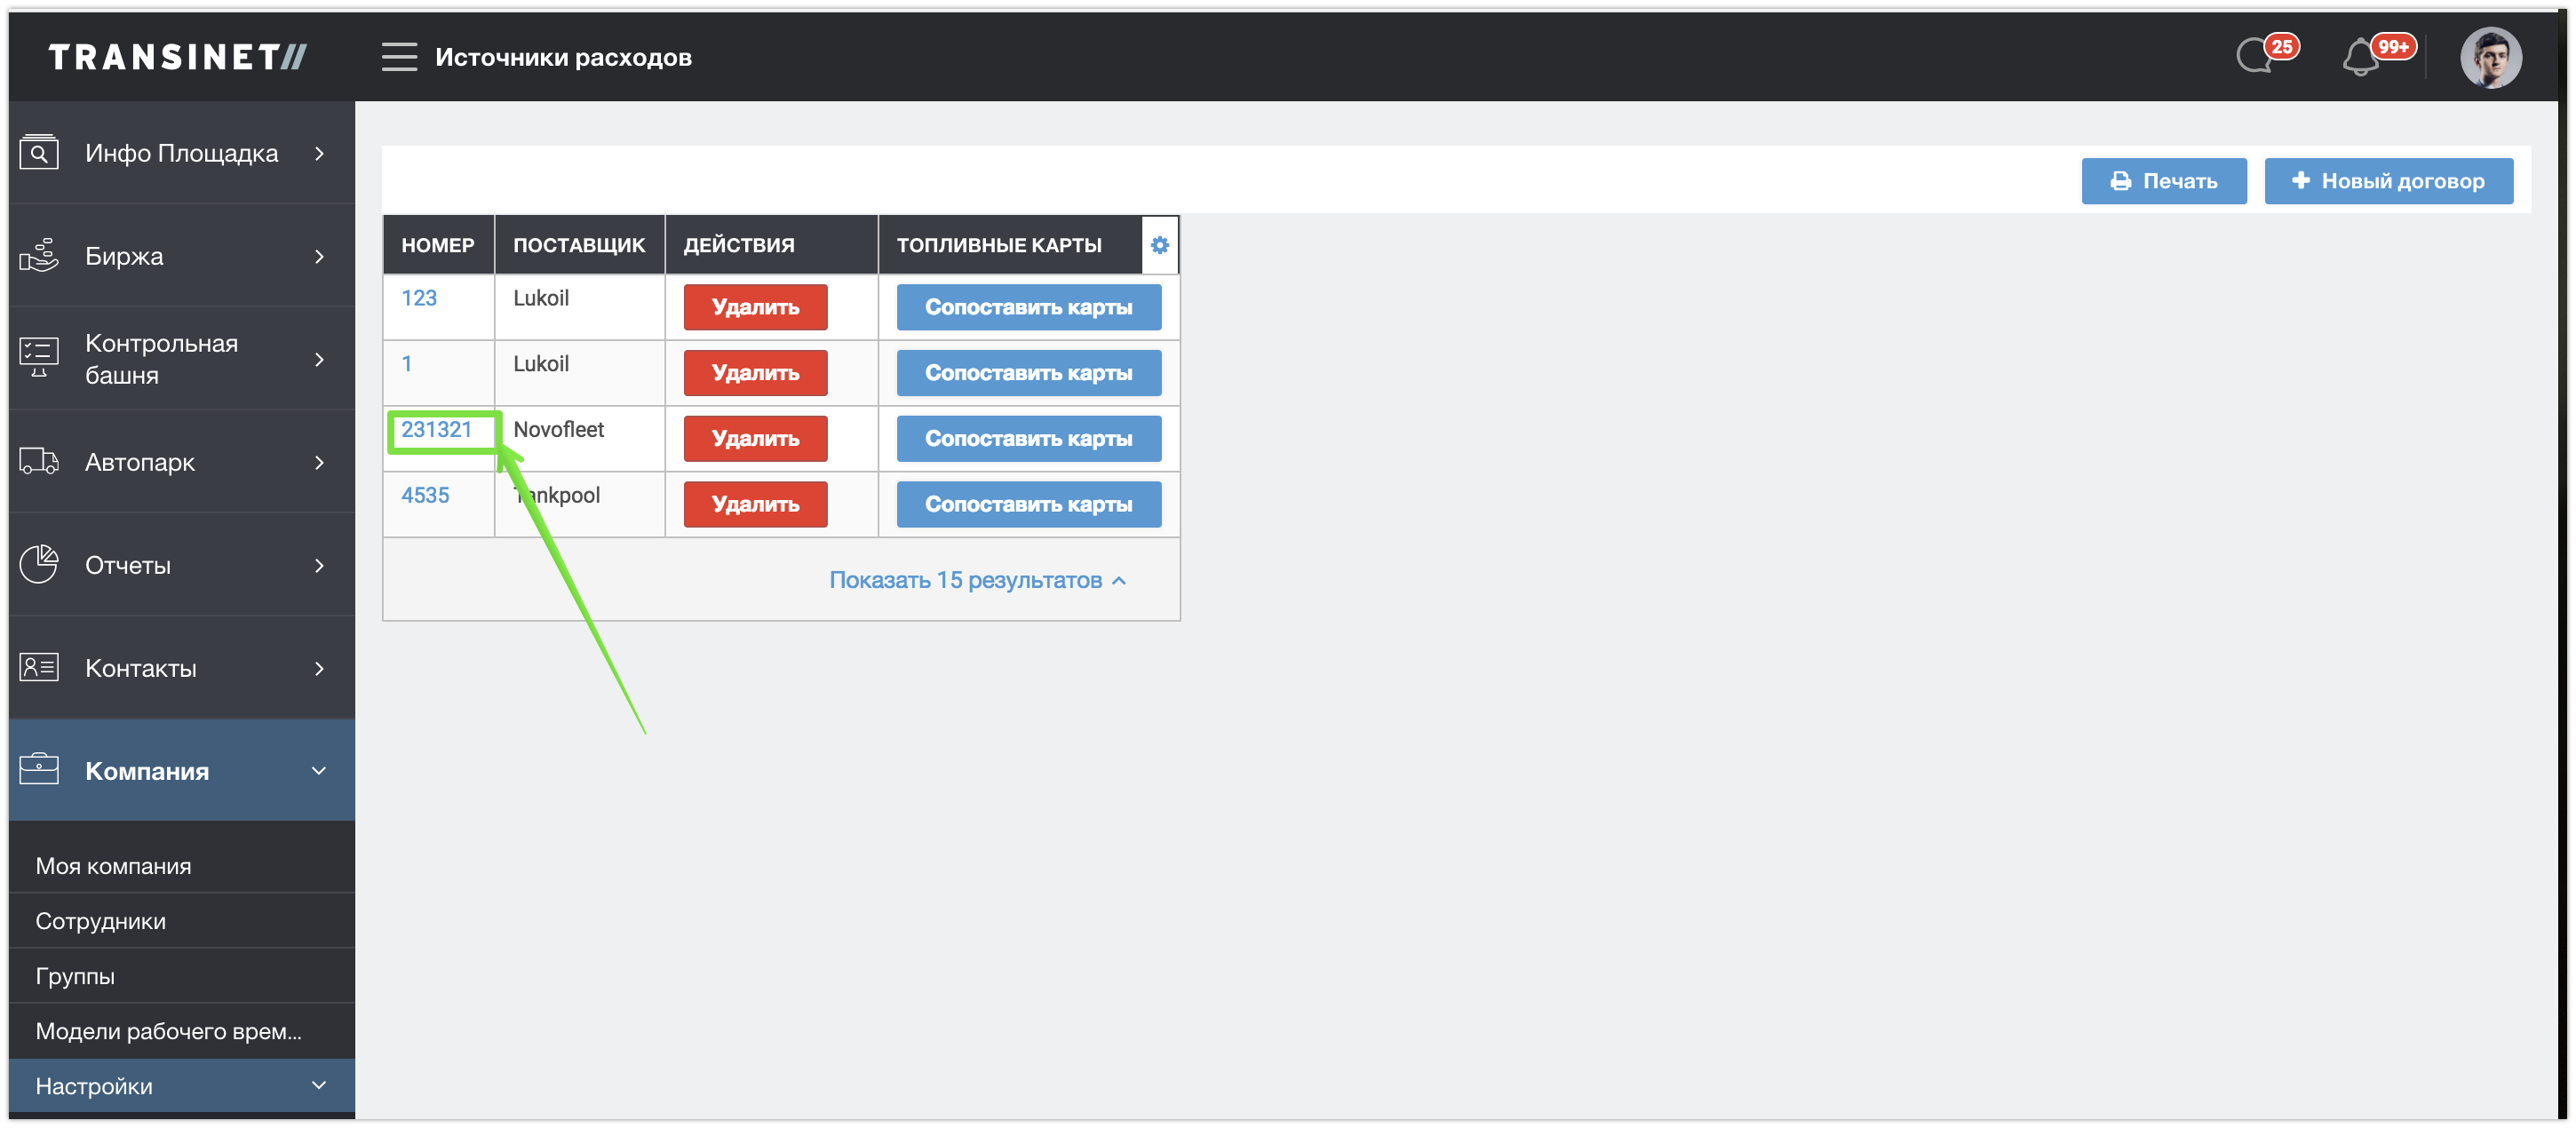The width and height of the screenshot is (2576, 1128).
Task: Expand the Настройки submenu
Action: click(319, 1086)
